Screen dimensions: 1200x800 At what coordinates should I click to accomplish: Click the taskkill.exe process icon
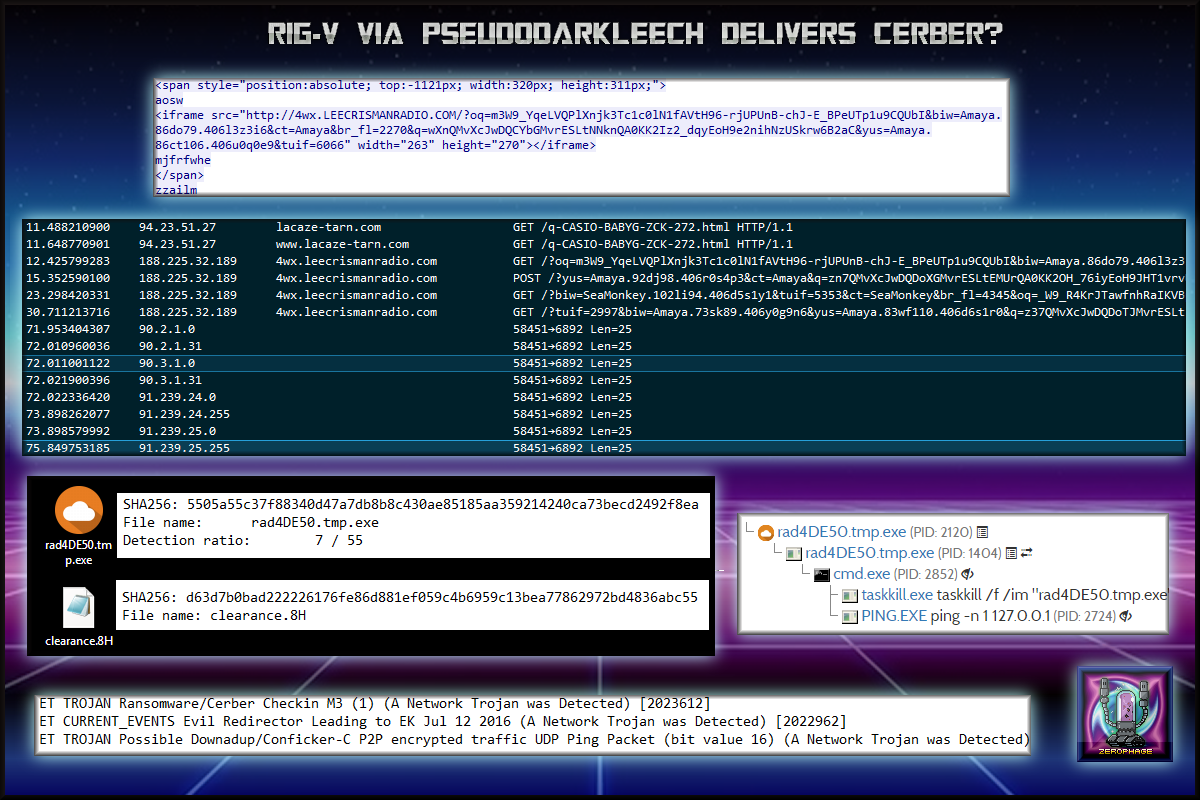[848, 596]
